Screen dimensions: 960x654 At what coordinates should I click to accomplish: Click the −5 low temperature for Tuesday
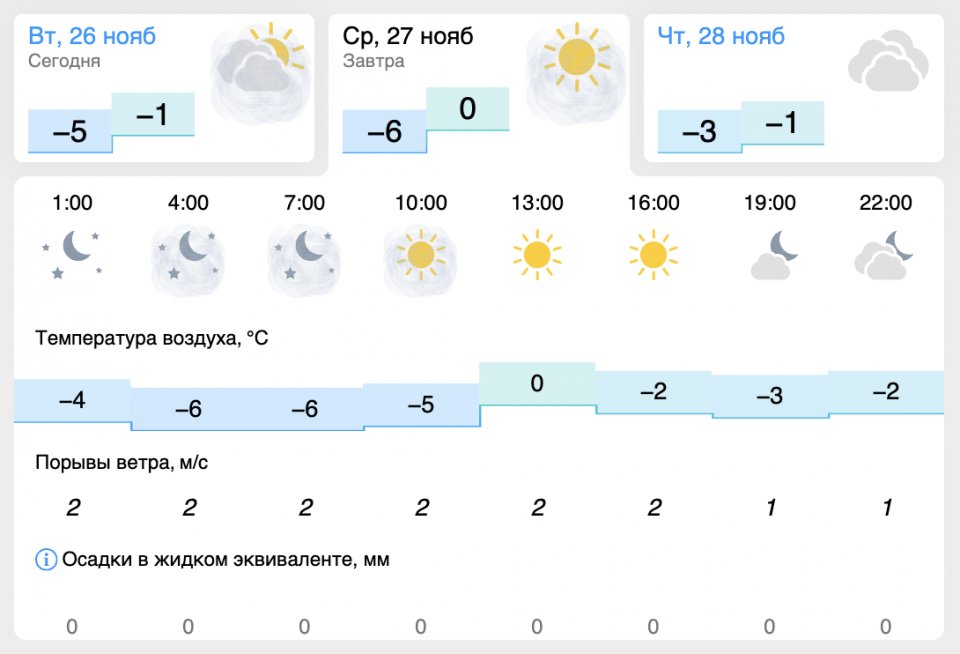pos(69,131)
